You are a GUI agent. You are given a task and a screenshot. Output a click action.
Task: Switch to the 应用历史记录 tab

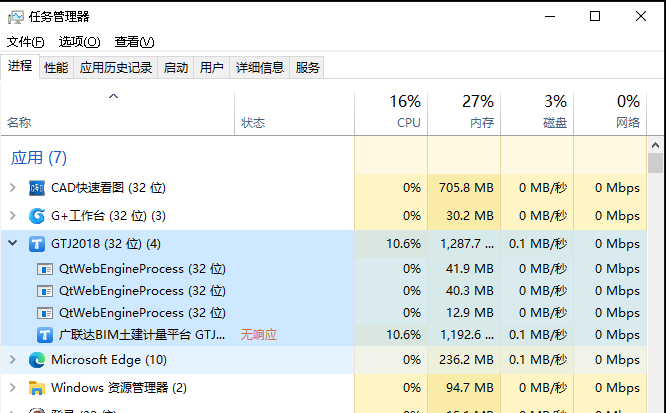[116, 68]
